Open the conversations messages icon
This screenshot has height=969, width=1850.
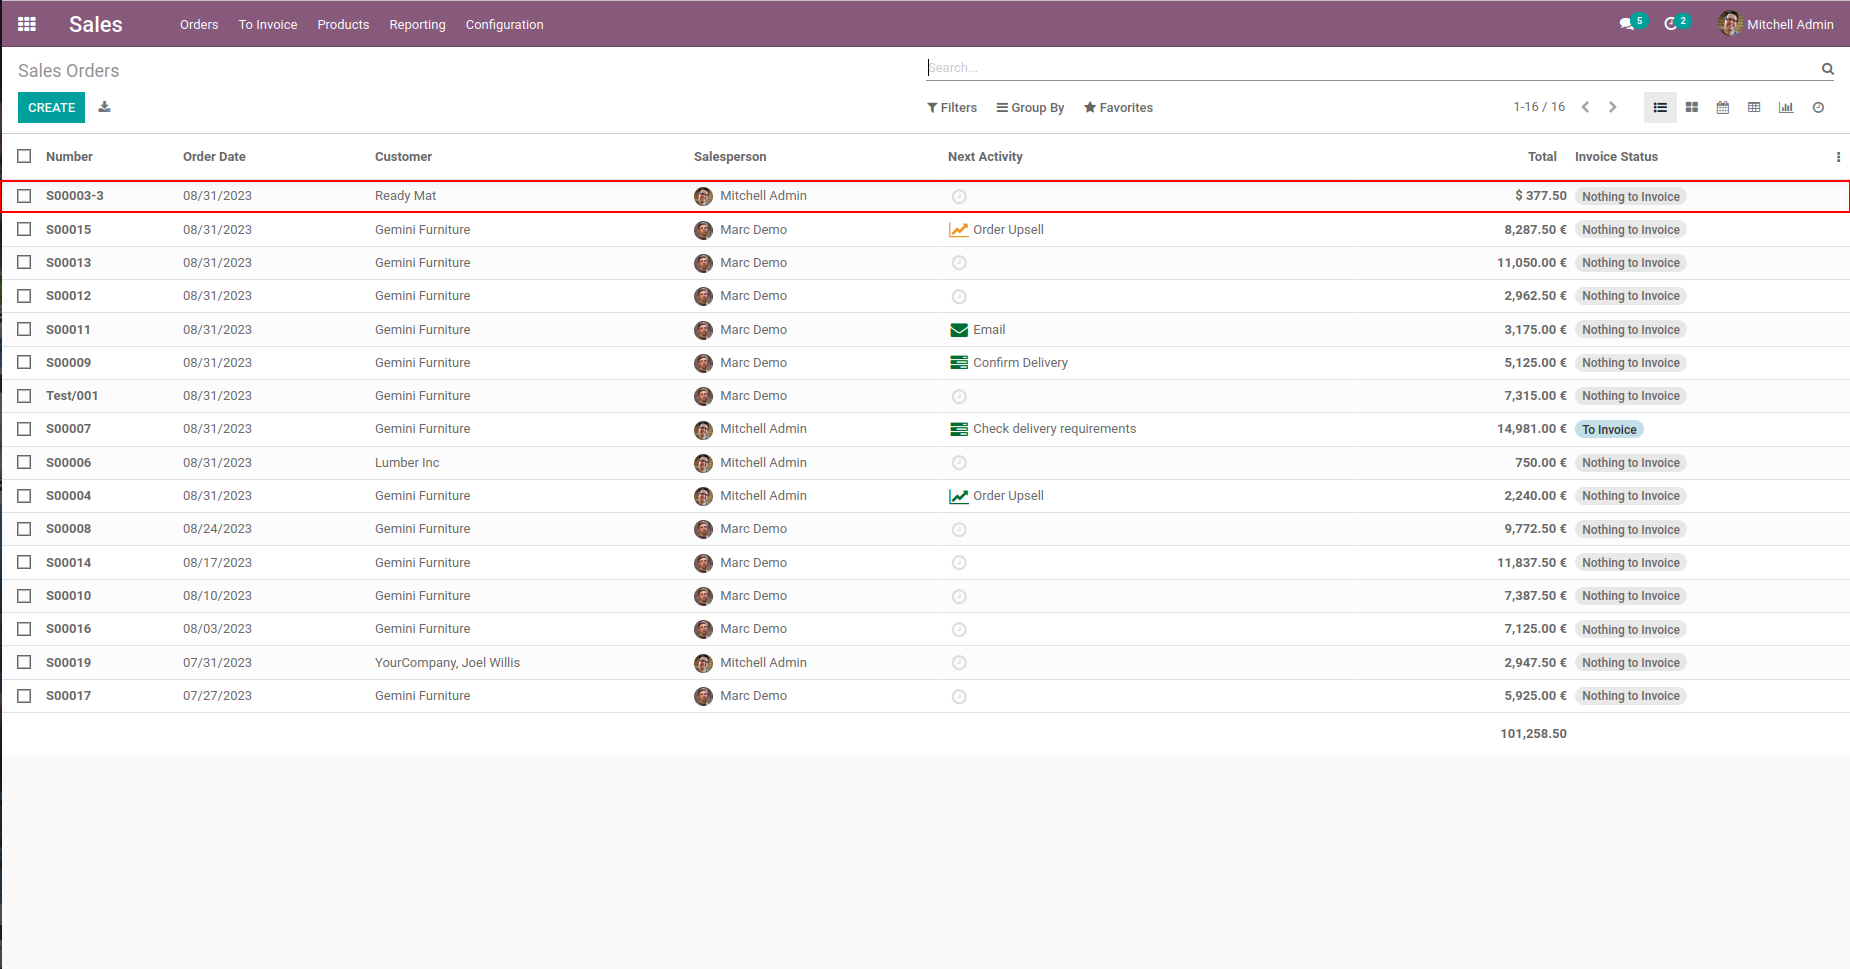click(x=1627, y=24)
